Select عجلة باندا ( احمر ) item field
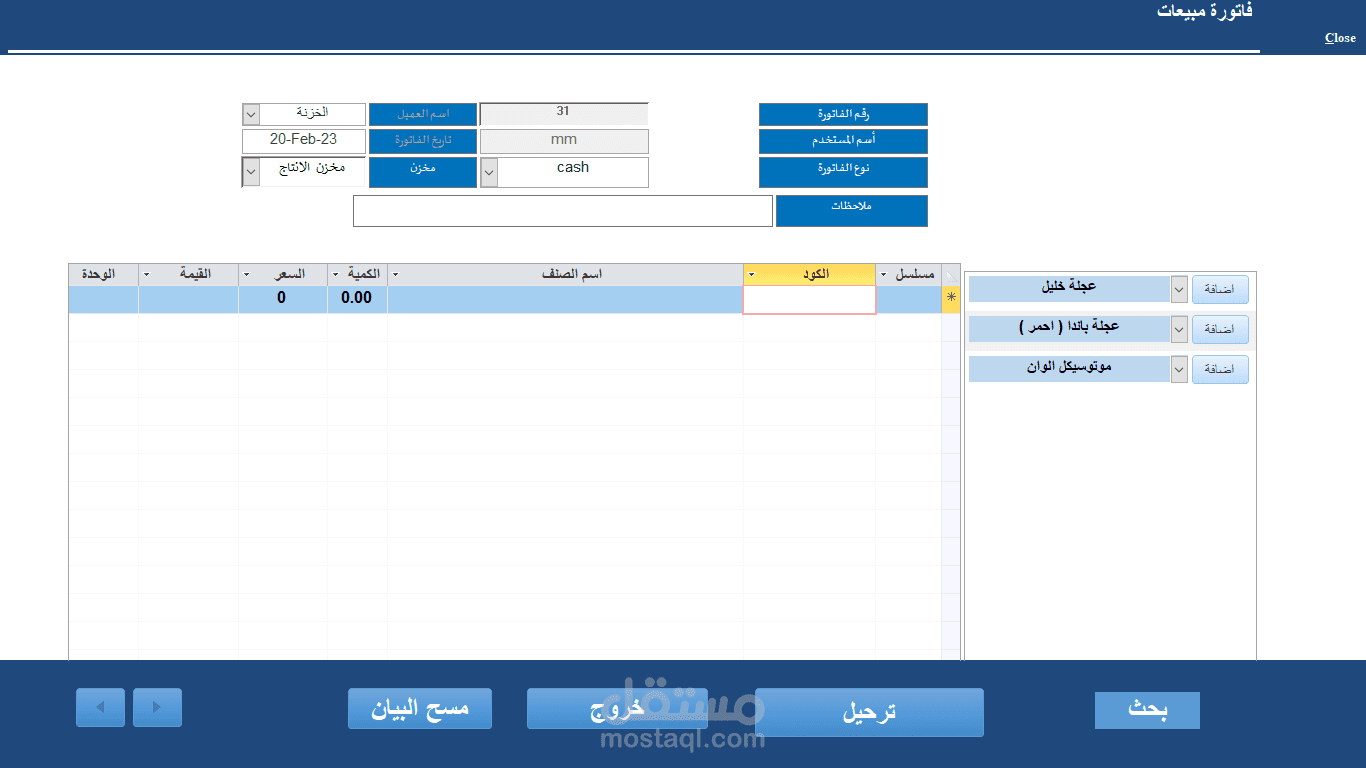The image size is (1366, 768). [x=1069, y=329]
